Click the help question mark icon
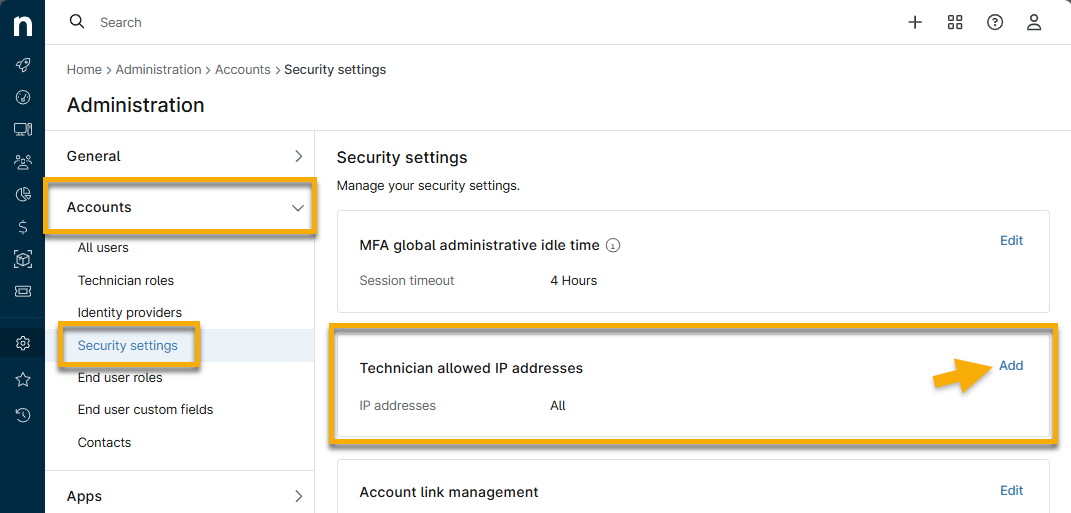The height and width of the screenshot is (513, 1071). point(995,22)
